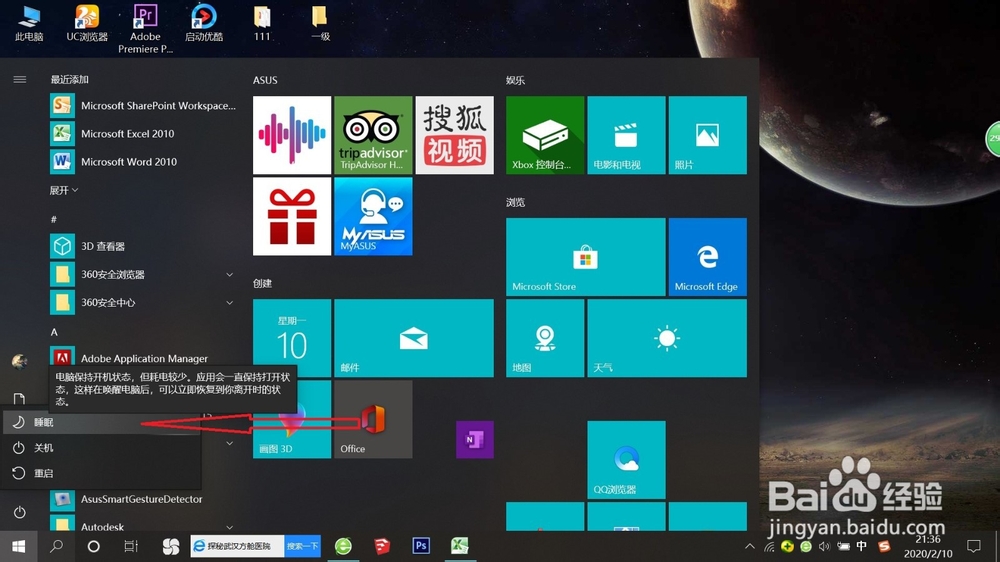
Task: Select 睡眠 in the power menu
Action: click(102, 422)
